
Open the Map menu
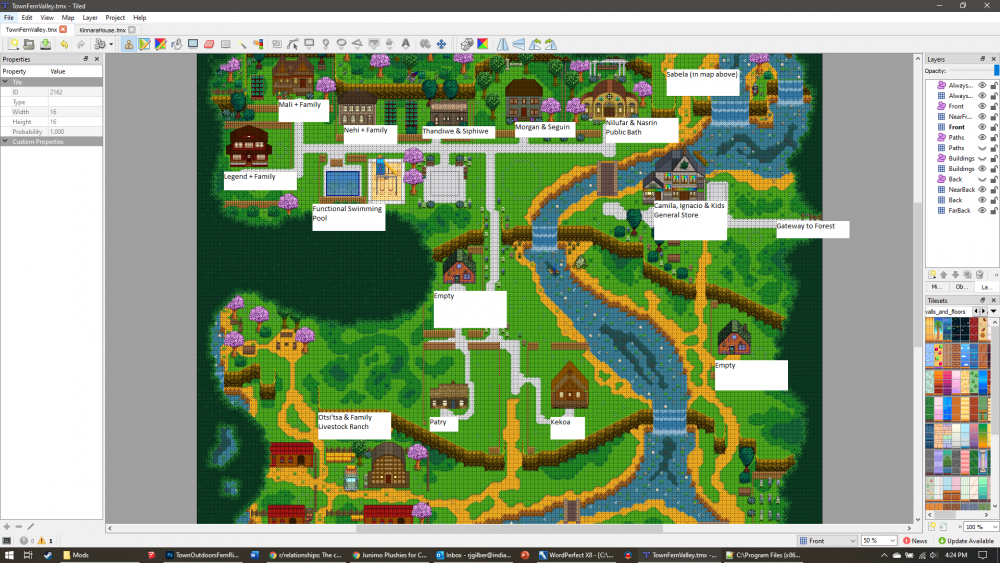(68, 18)
